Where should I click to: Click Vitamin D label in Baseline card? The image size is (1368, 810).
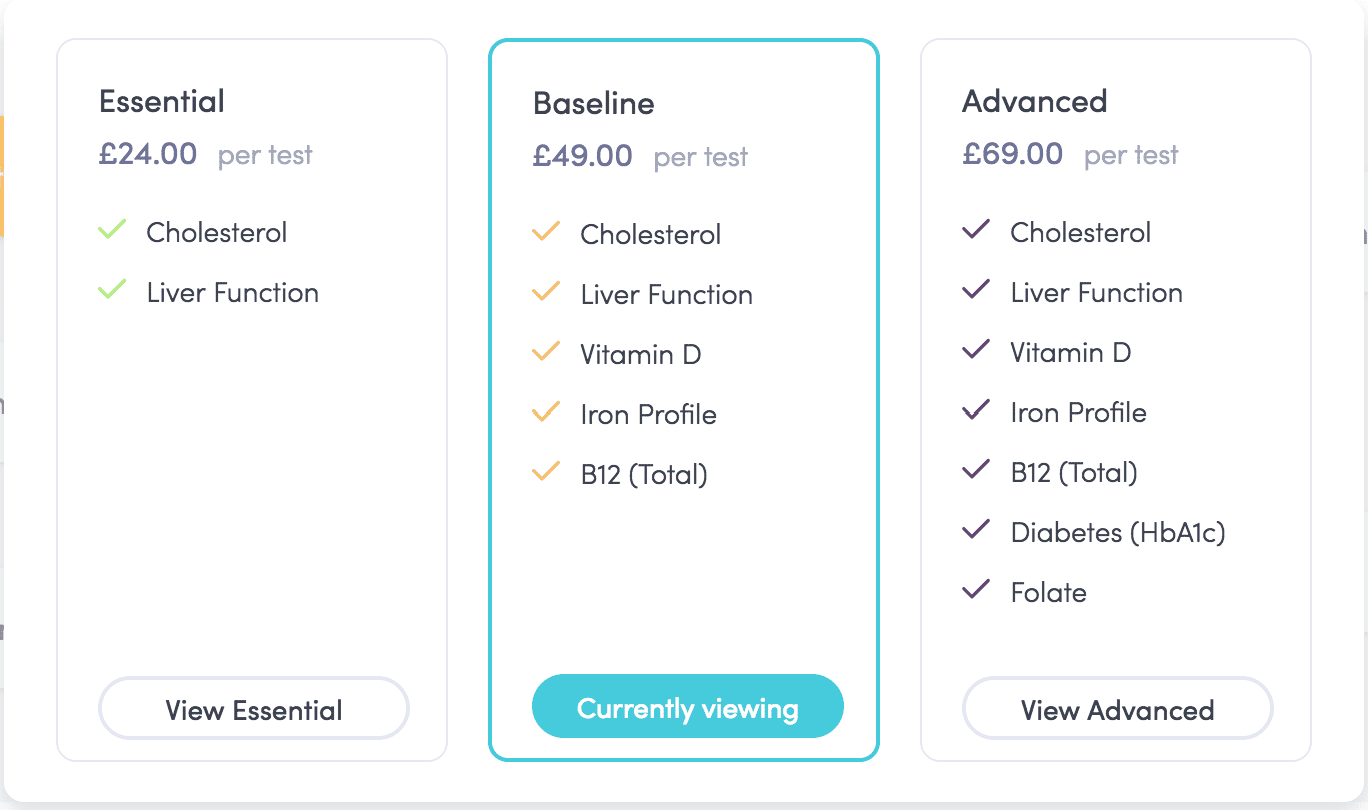tap(641, 354)
